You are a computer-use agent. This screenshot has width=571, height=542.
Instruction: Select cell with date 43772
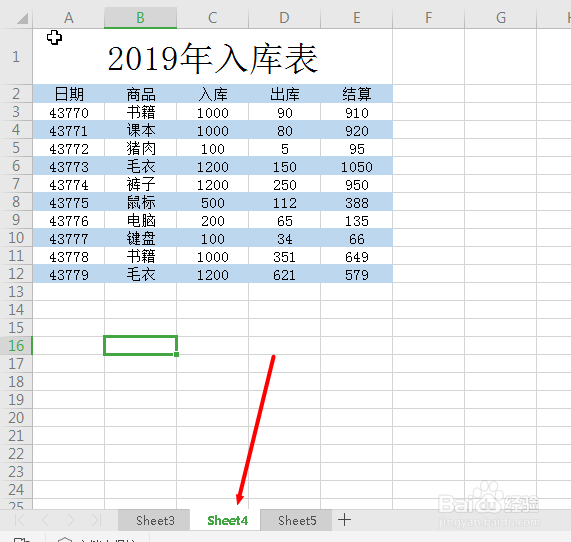(68, 148)
